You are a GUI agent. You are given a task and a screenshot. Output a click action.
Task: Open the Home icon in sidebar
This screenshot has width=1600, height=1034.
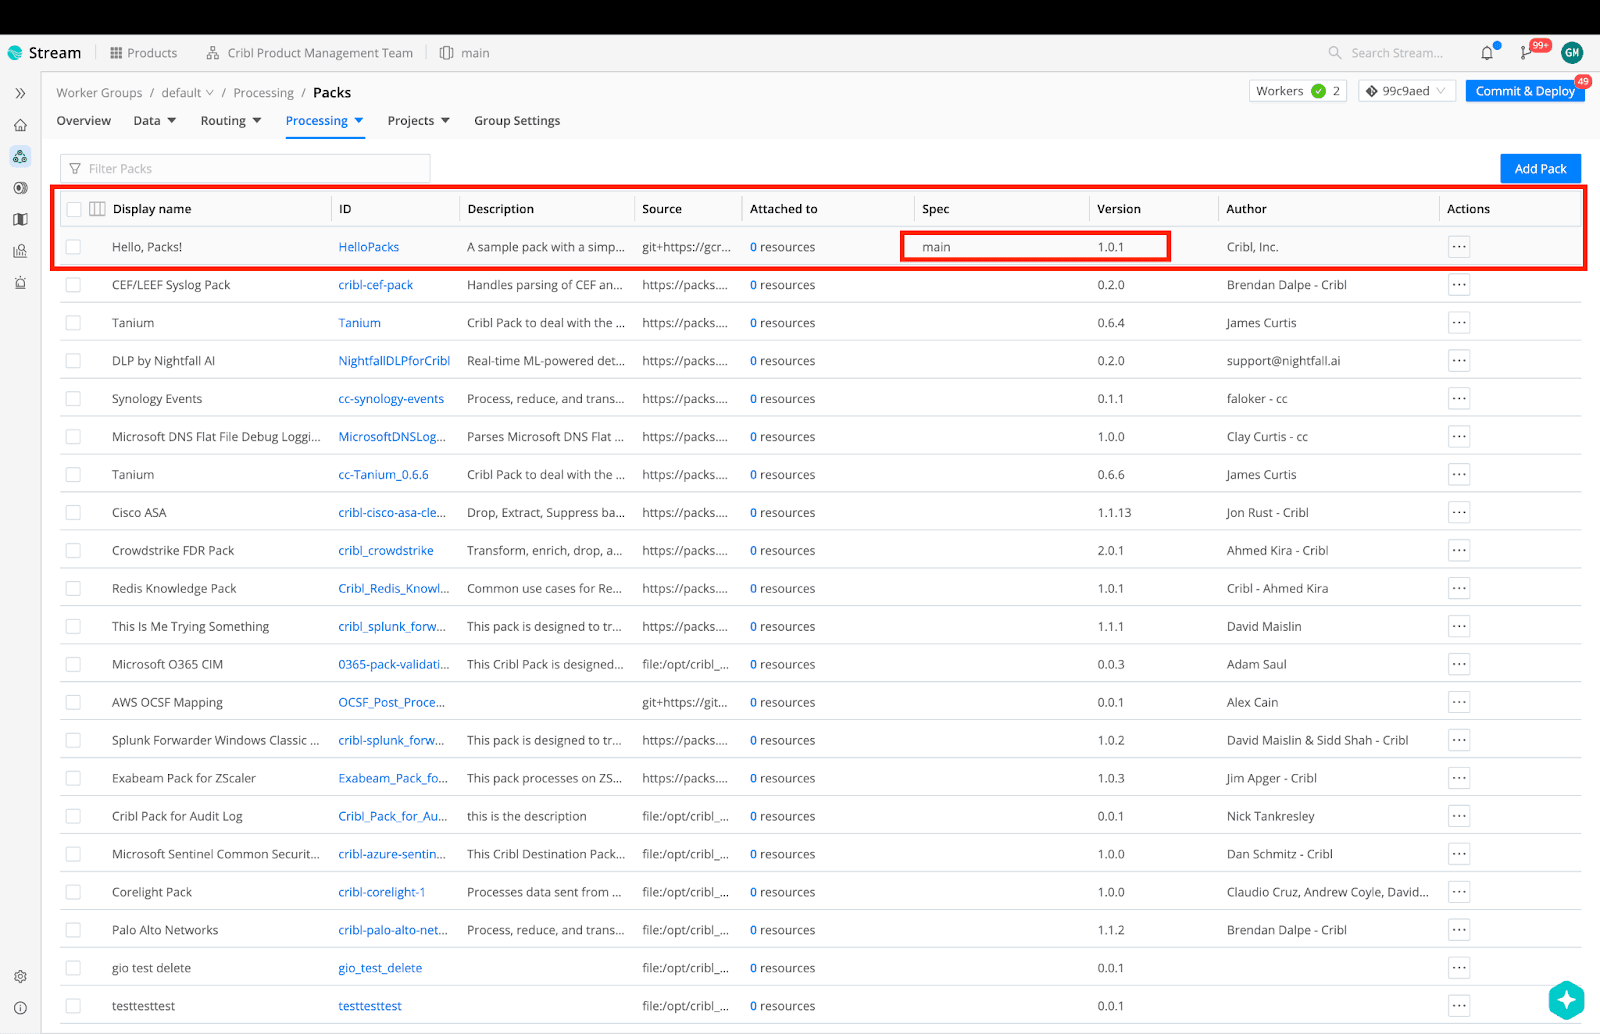click(x=20, y=126)
